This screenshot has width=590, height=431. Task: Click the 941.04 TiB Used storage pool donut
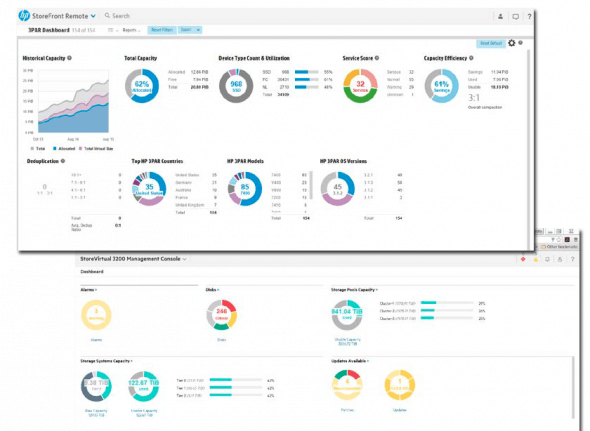click(x=347, y=315)
